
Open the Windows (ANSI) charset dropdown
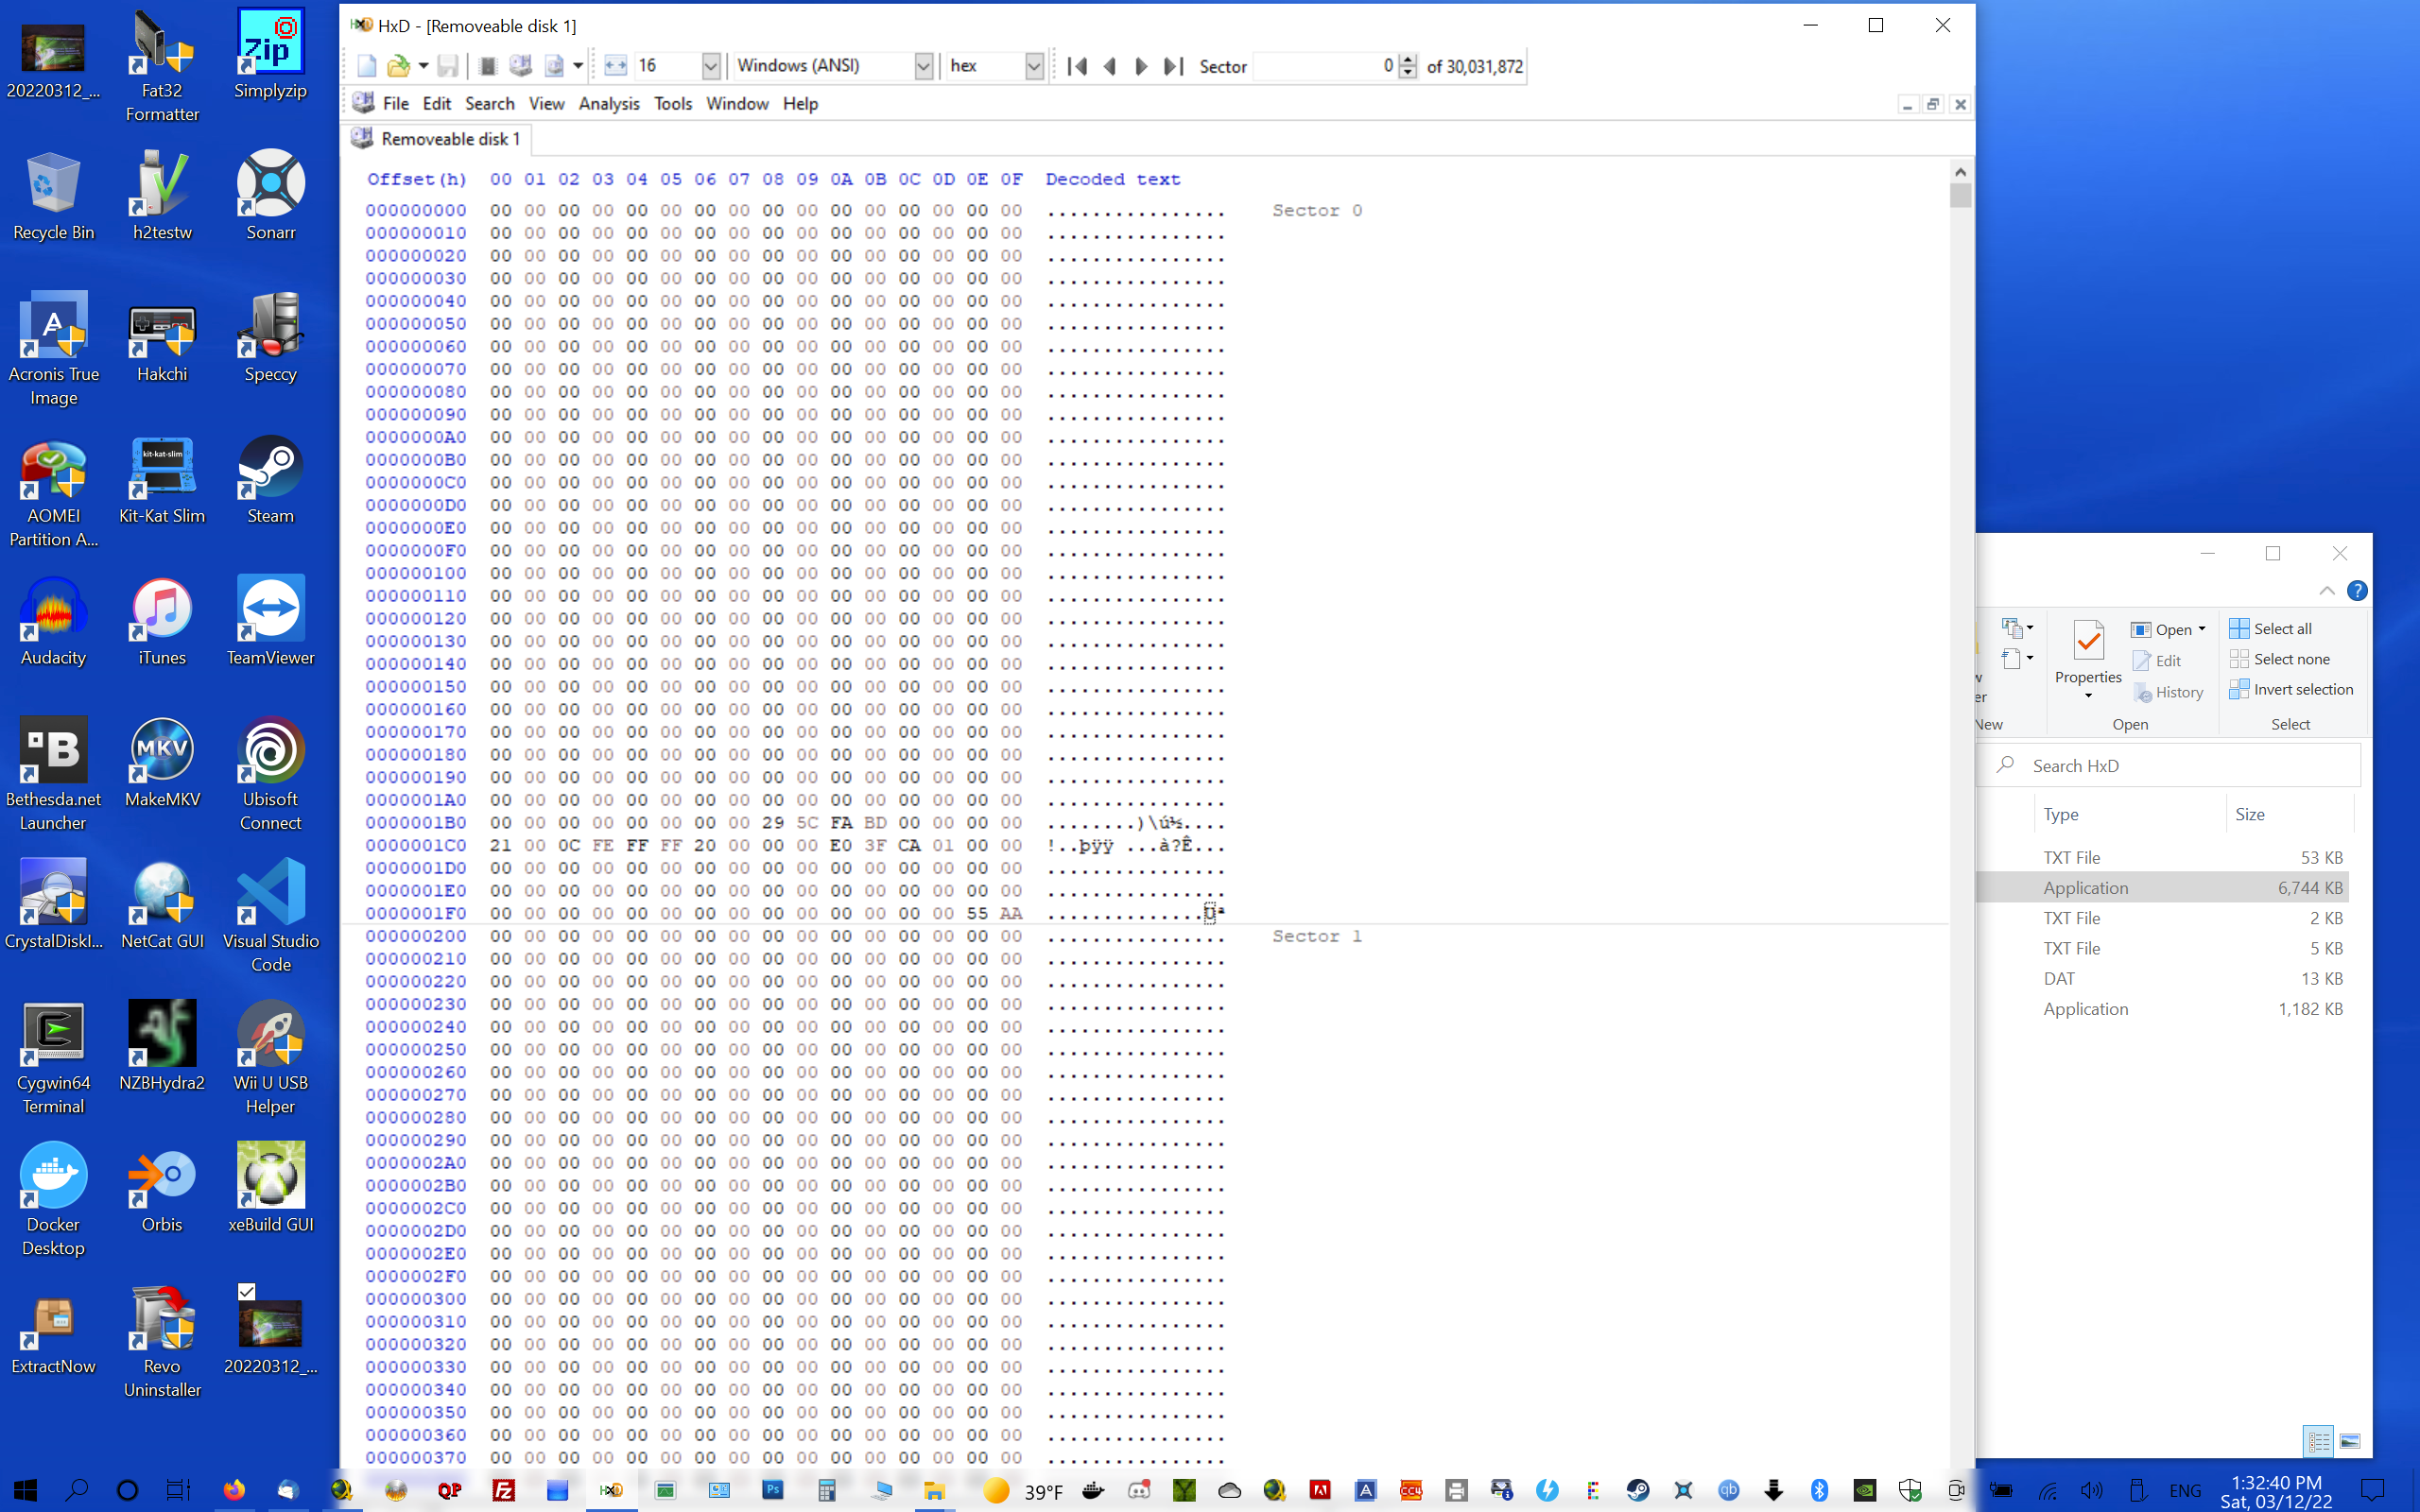[x=923, y=66]
